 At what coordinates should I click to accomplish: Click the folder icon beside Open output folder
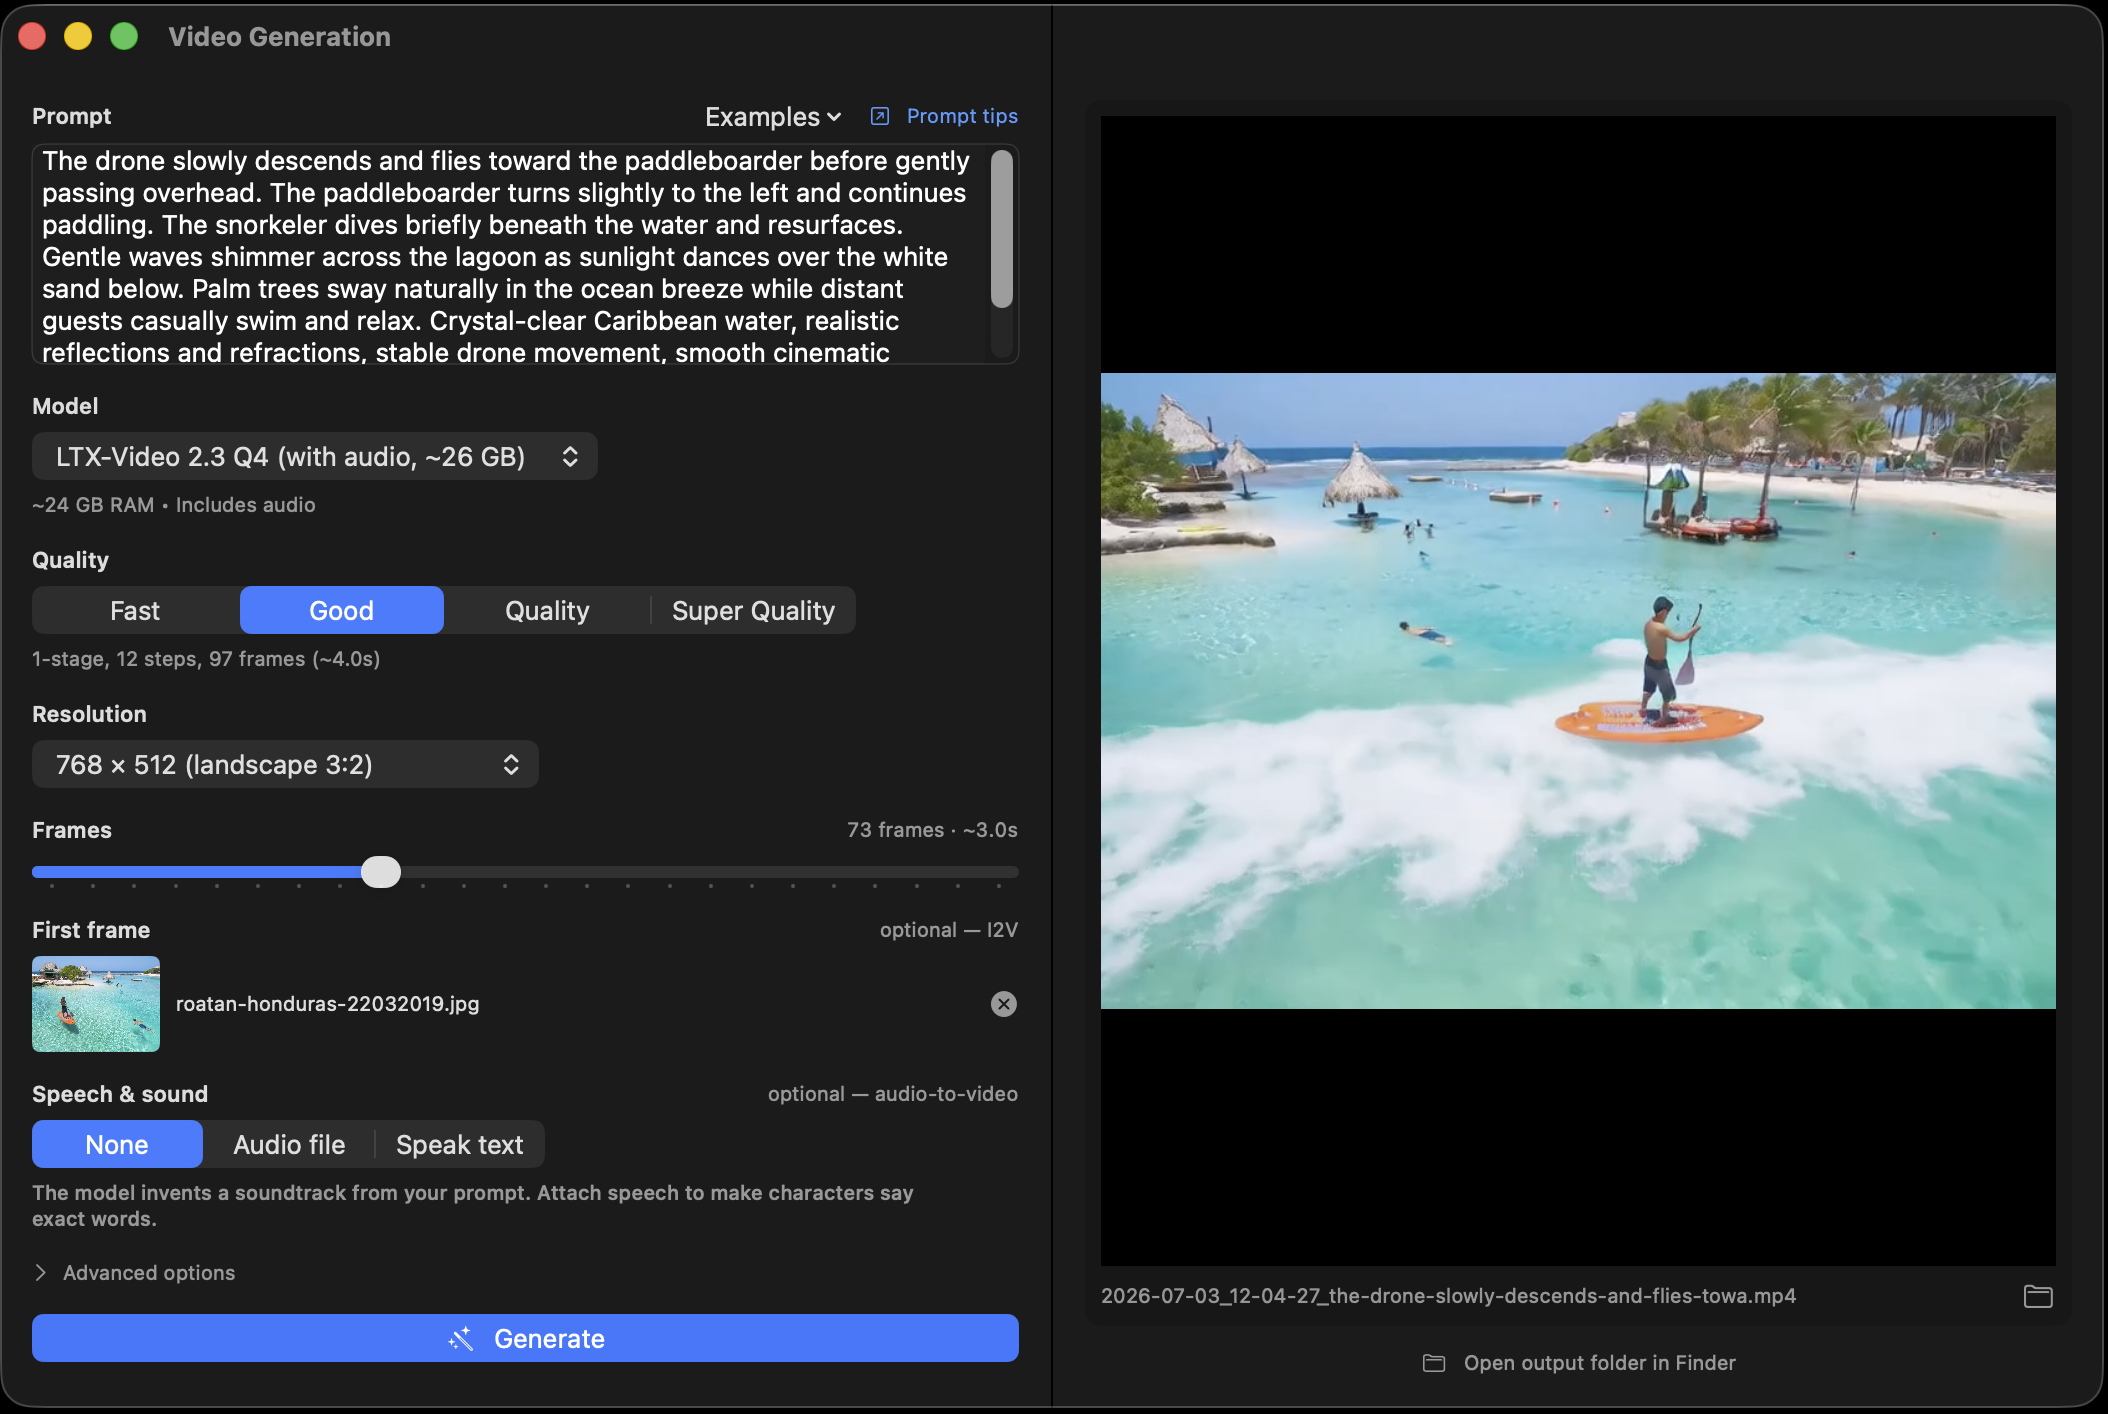coord(1434,1363)
